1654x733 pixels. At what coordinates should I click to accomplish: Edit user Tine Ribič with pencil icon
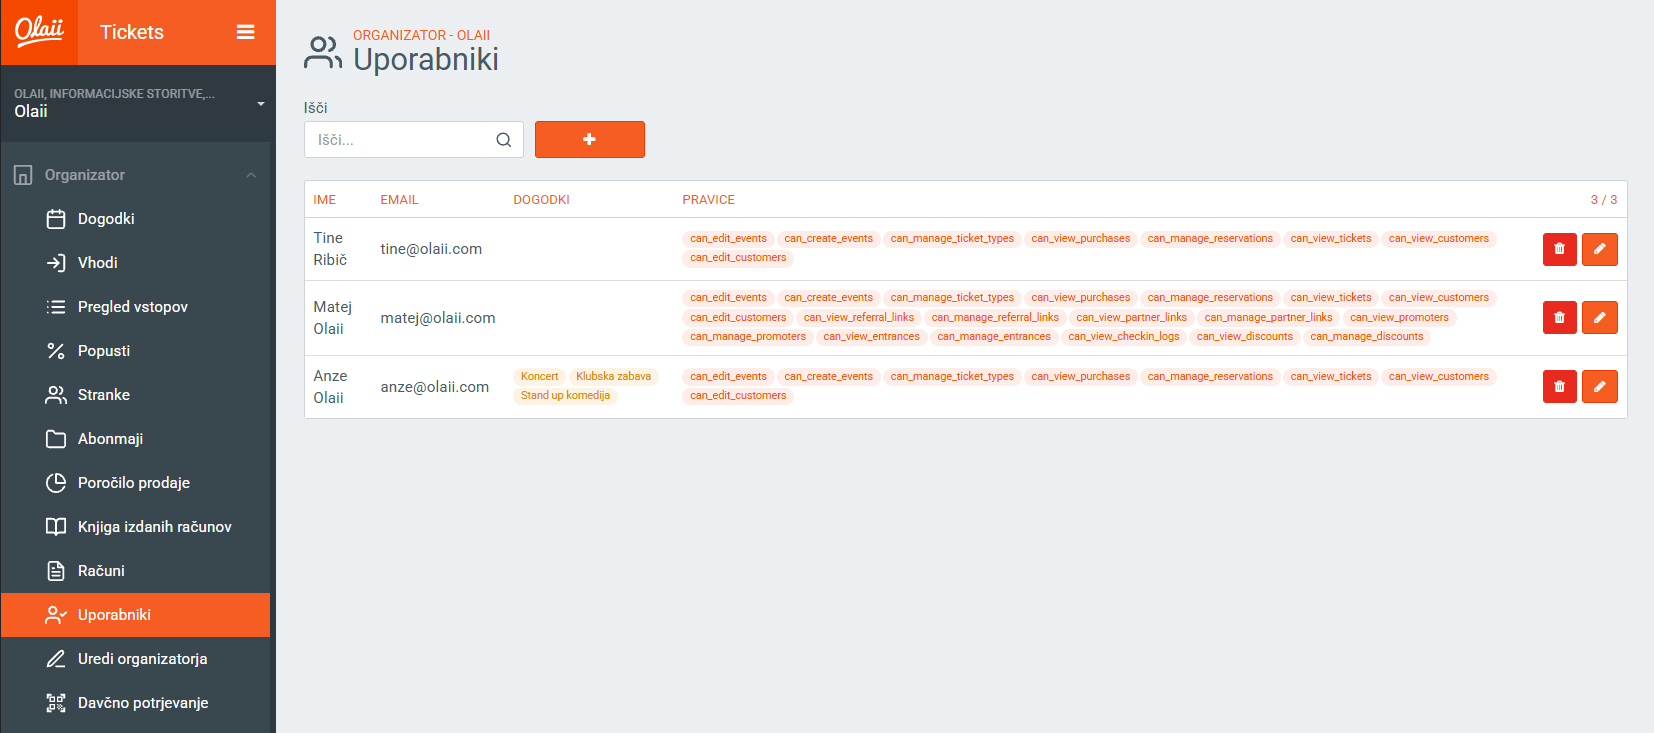point(1599,249)
